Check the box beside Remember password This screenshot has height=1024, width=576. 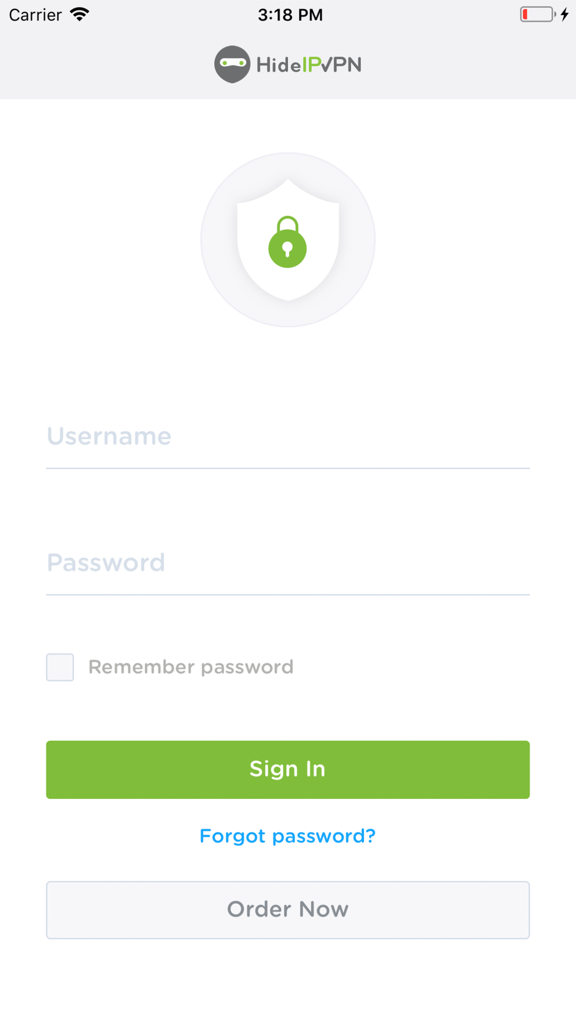coord(59,667)
